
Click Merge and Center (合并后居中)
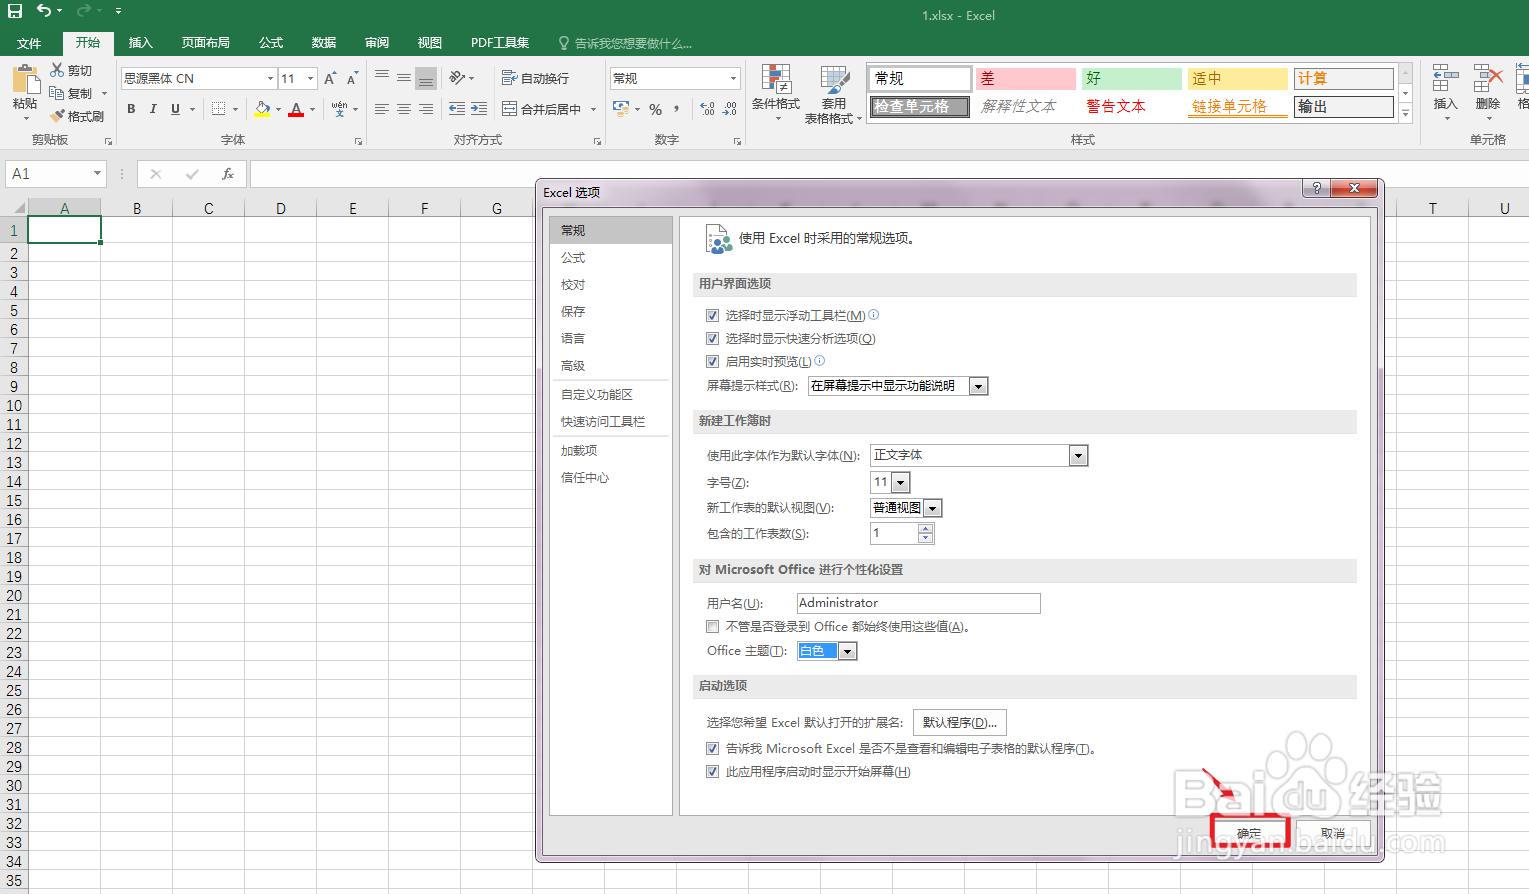541,109
